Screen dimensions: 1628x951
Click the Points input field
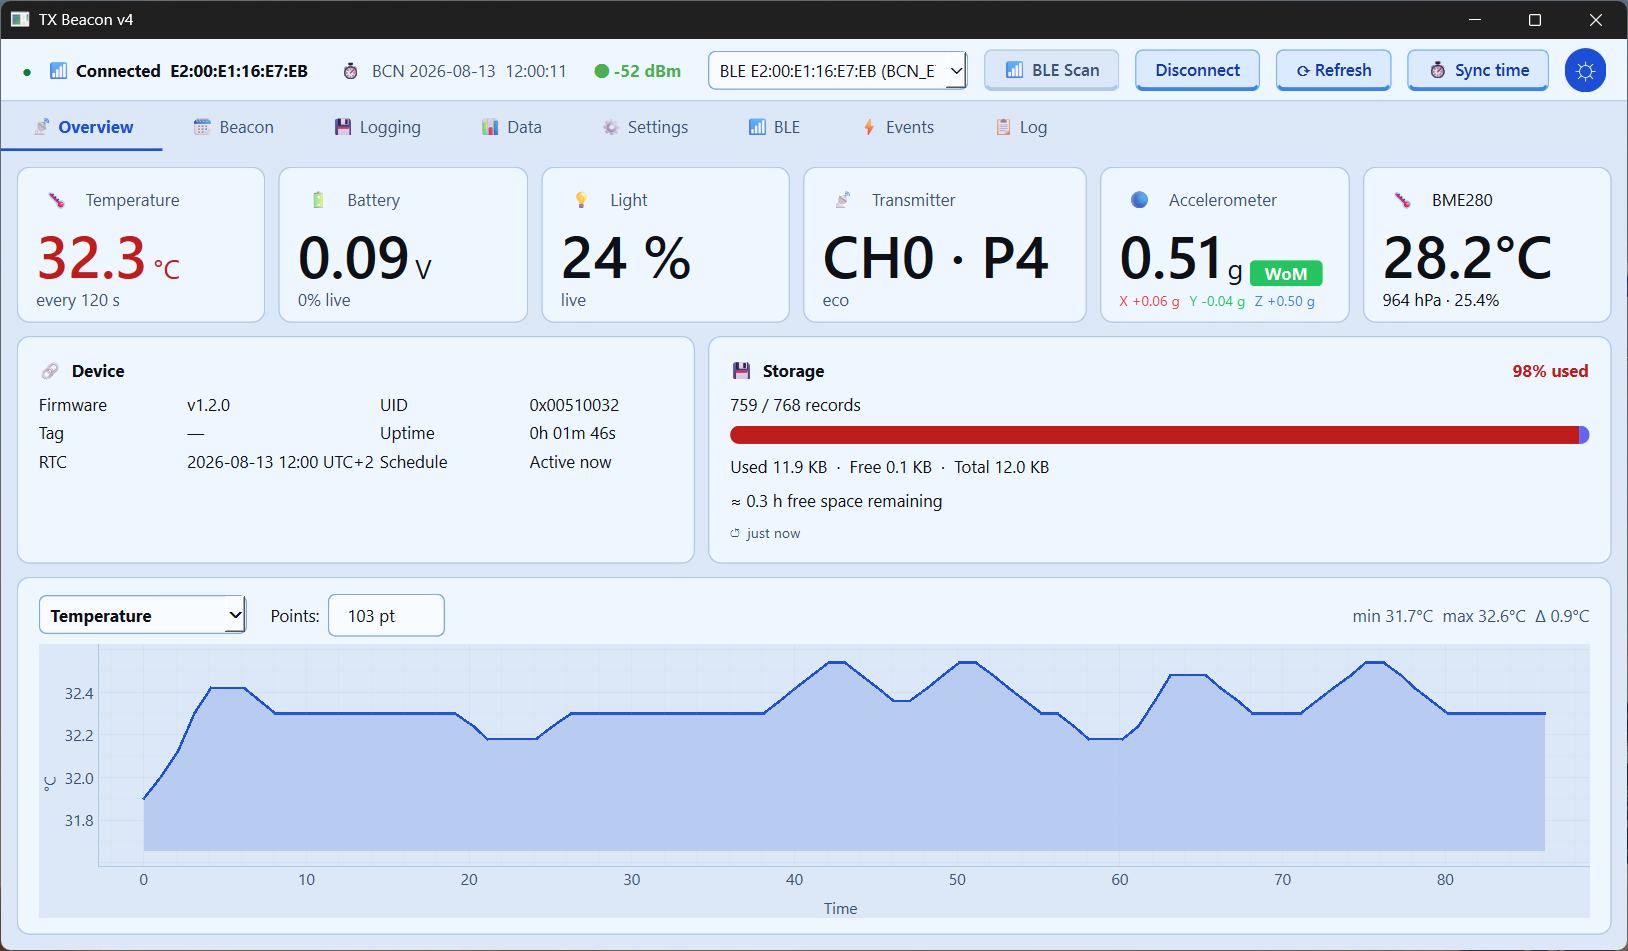click(386, 615)
